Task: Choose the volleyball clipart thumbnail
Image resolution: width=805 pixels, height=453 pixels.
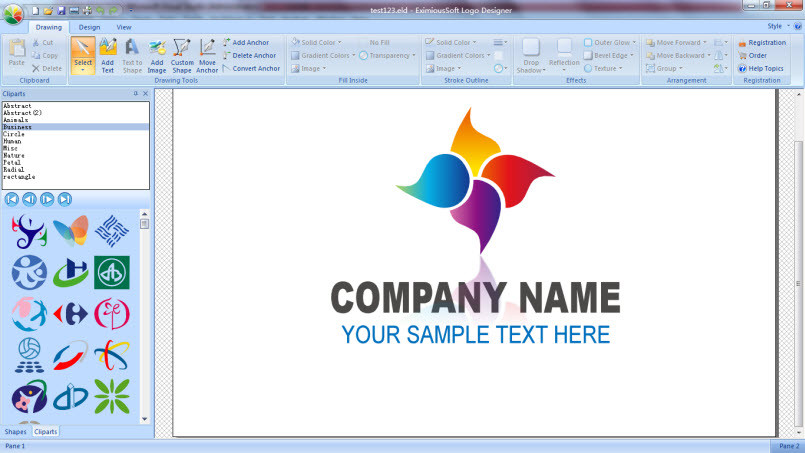Action: (29, 355)
